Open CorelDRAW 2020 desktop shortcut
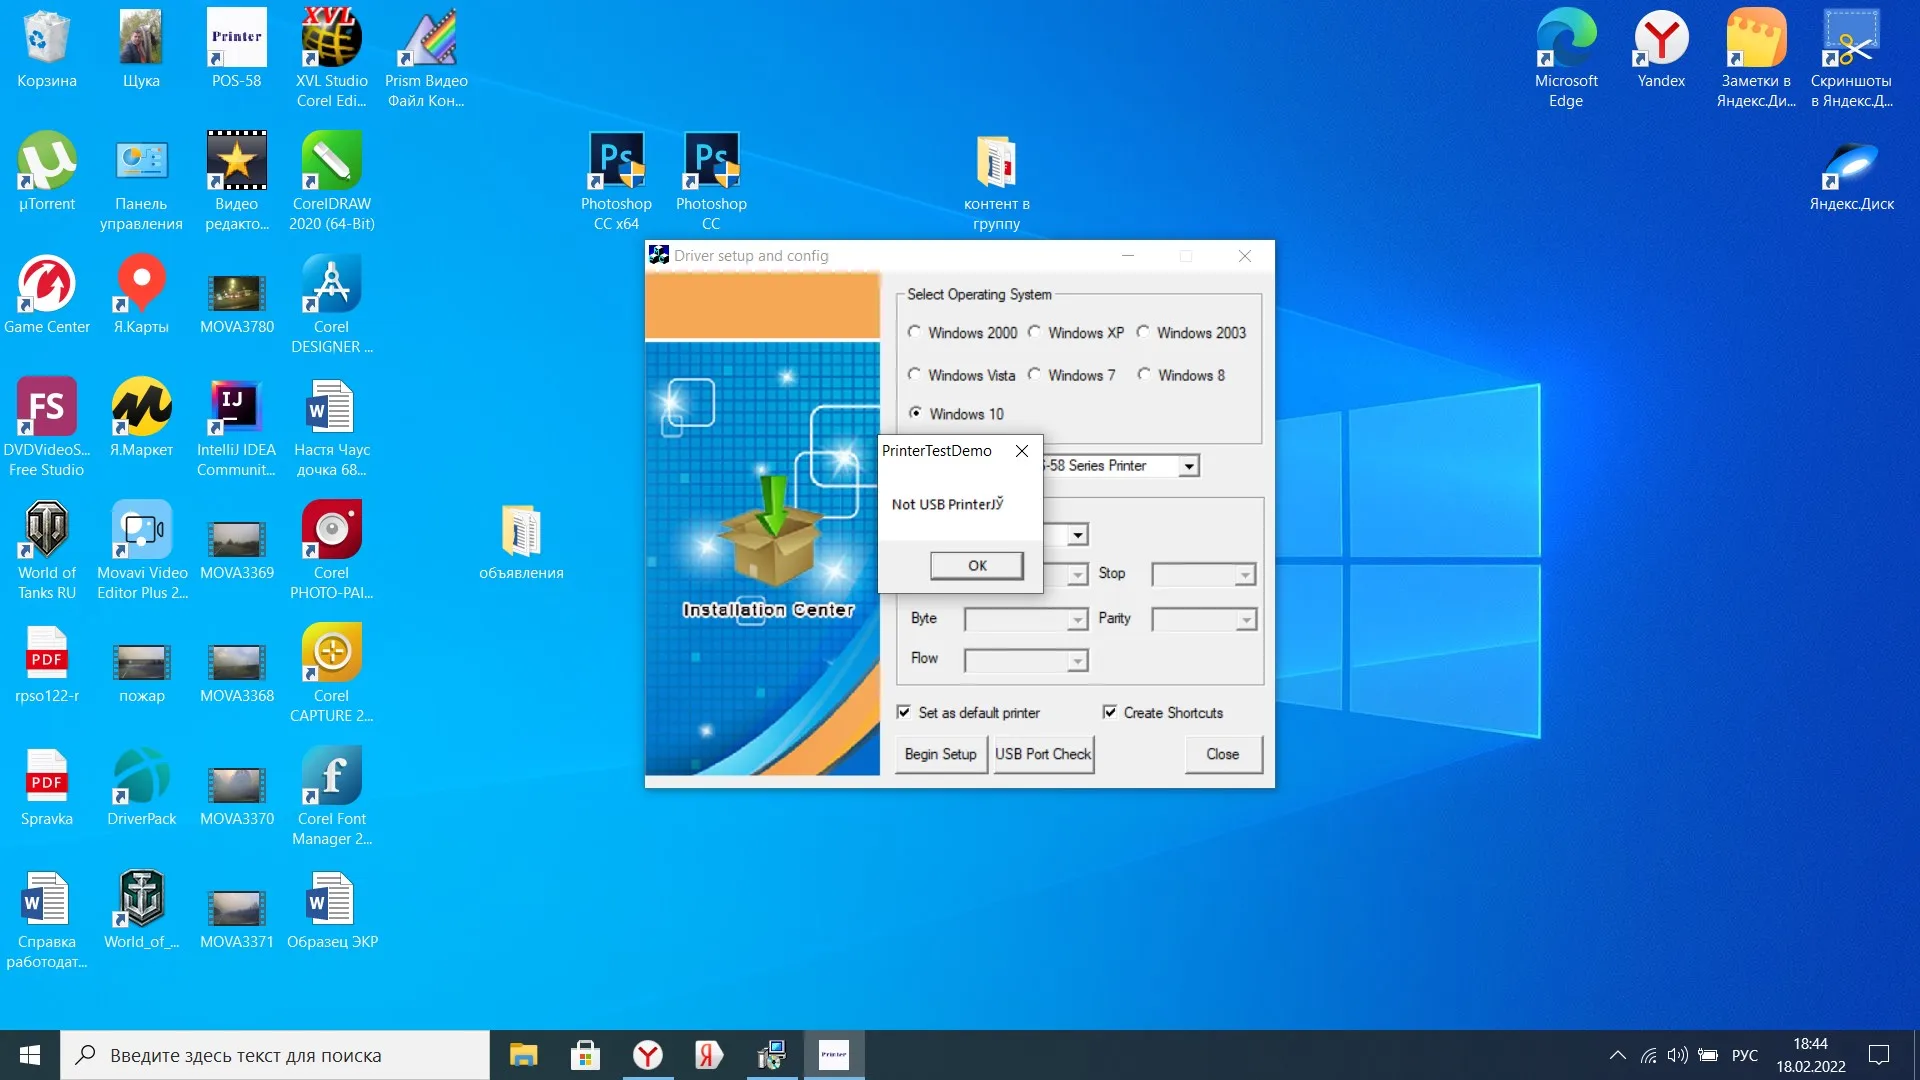This screenshot has width=1920, height=1080. (x=331, y=161)
